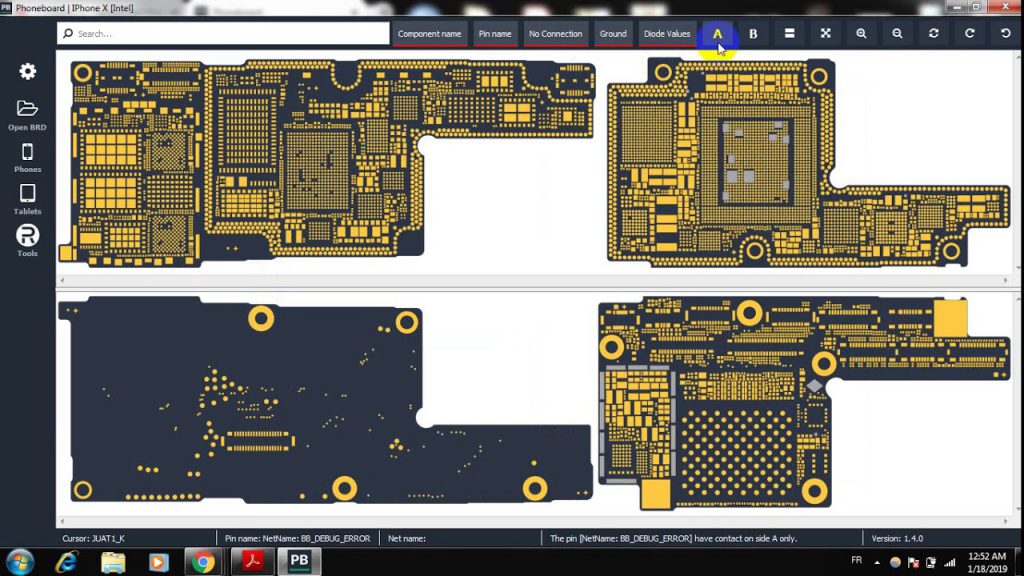This screenshot has width=1024, height=576.
Task: Click bottom pane scroll right arrow
Action: click(1006, 521)
